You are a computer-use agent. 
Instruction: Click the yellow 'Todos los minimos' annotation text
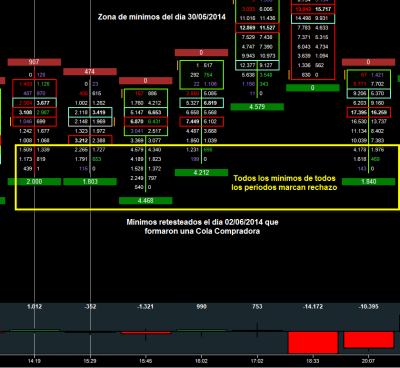point(284,183)
